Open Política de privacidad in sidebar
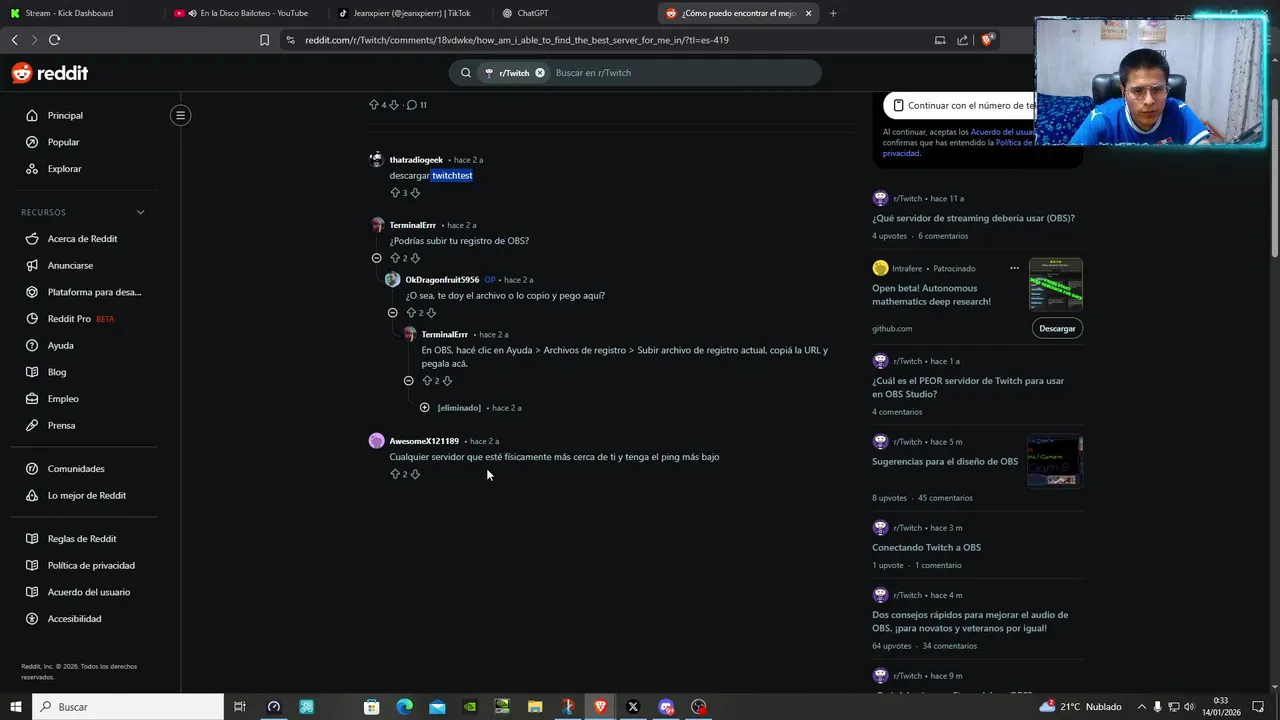Viewport: 1280px width, 720px height. tap(91, 566)
